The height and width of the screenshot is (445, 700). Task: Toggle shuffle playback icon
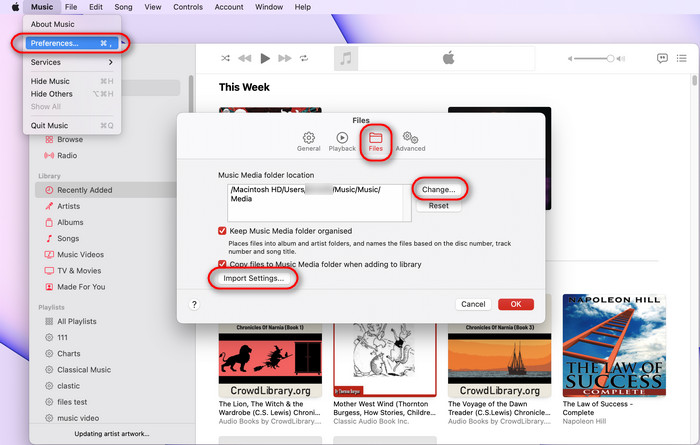tap(225, 58)
